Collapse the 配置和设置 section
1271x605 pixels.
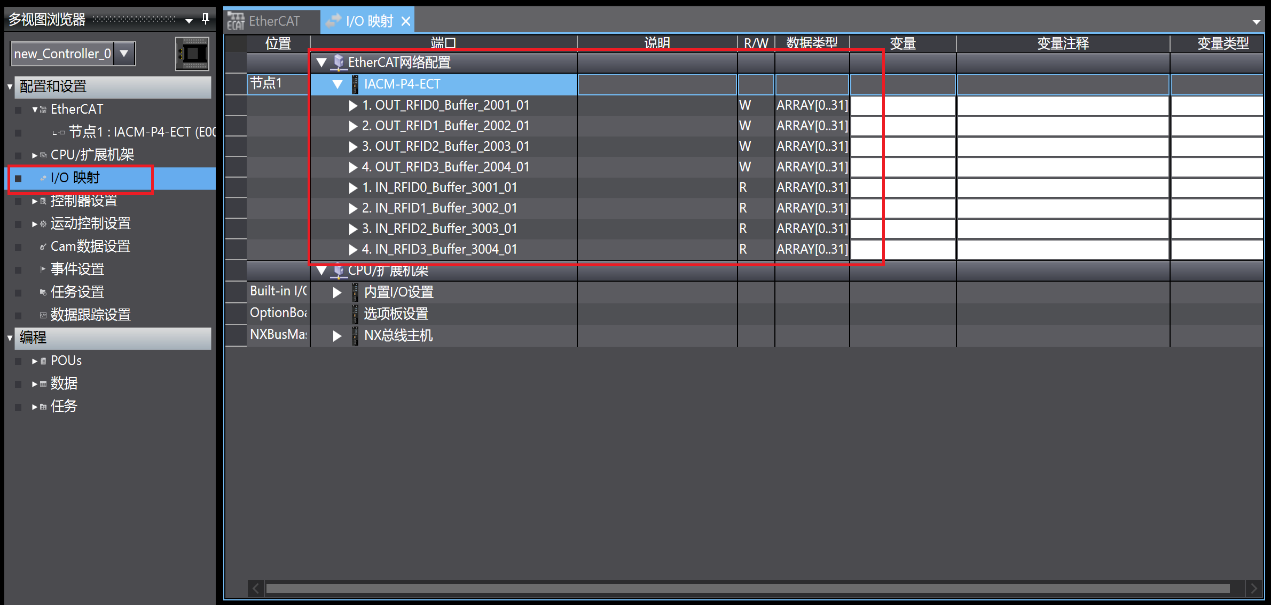[x=11, y=87]
